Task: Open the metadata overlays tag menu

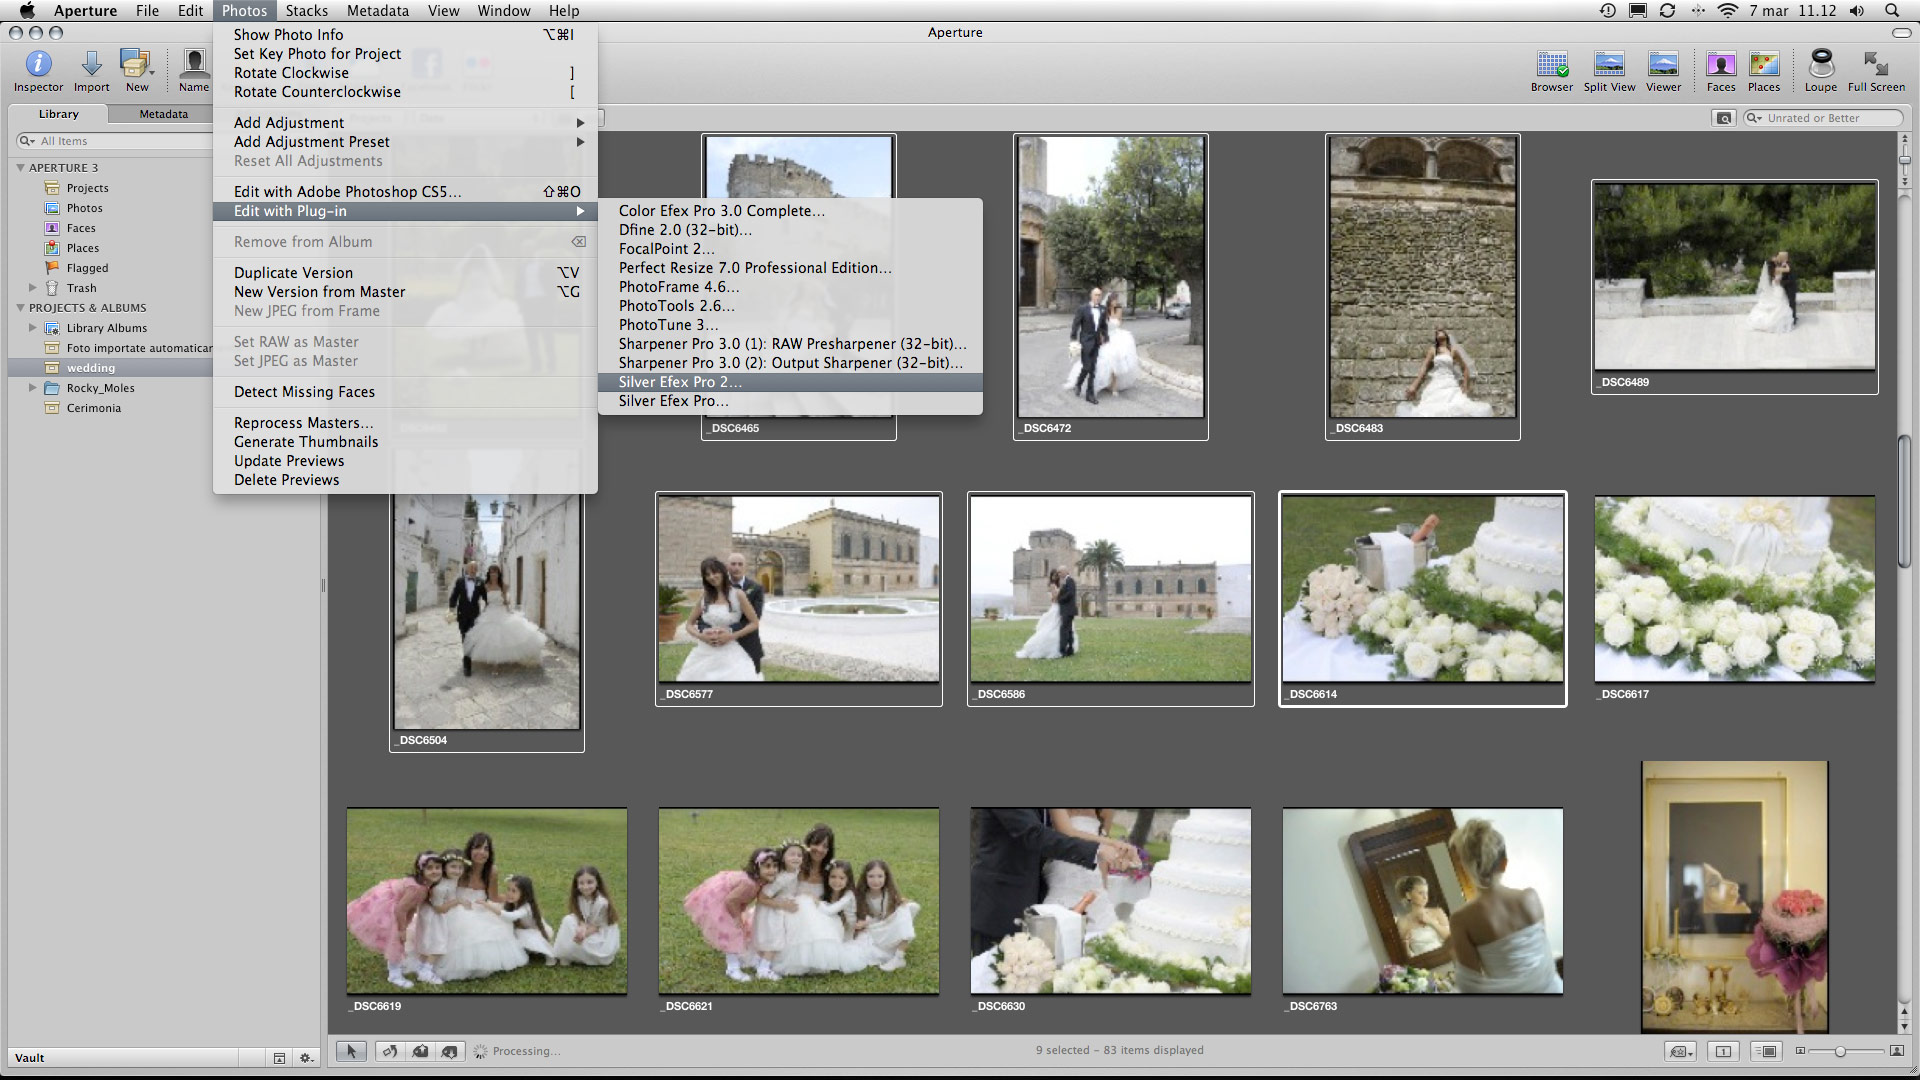Action: (1680, 1051)
